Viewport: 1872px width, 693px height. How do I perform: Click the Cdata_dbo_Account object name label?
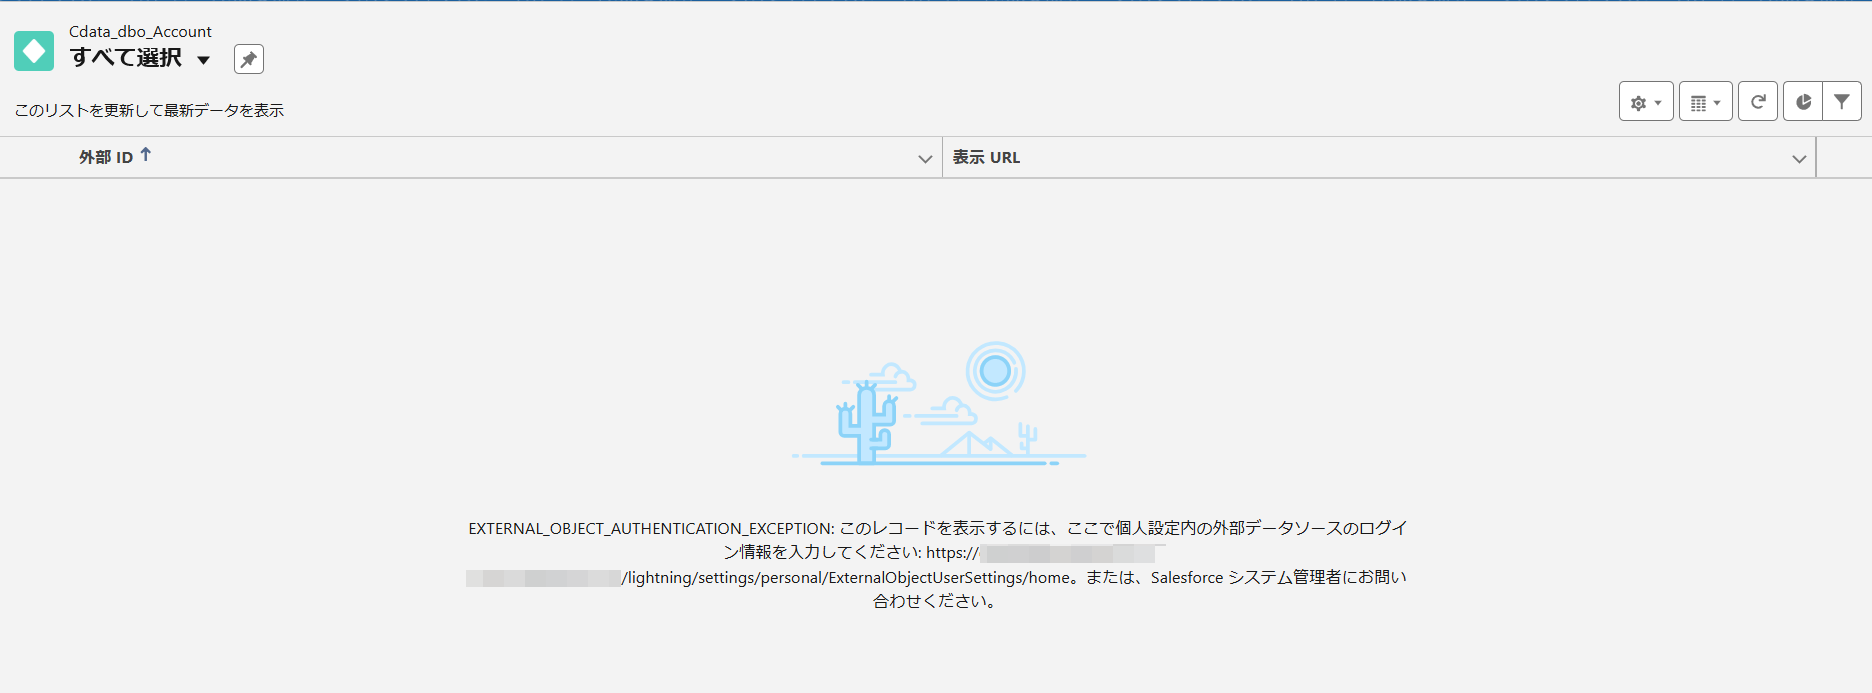tap(140, 31)
